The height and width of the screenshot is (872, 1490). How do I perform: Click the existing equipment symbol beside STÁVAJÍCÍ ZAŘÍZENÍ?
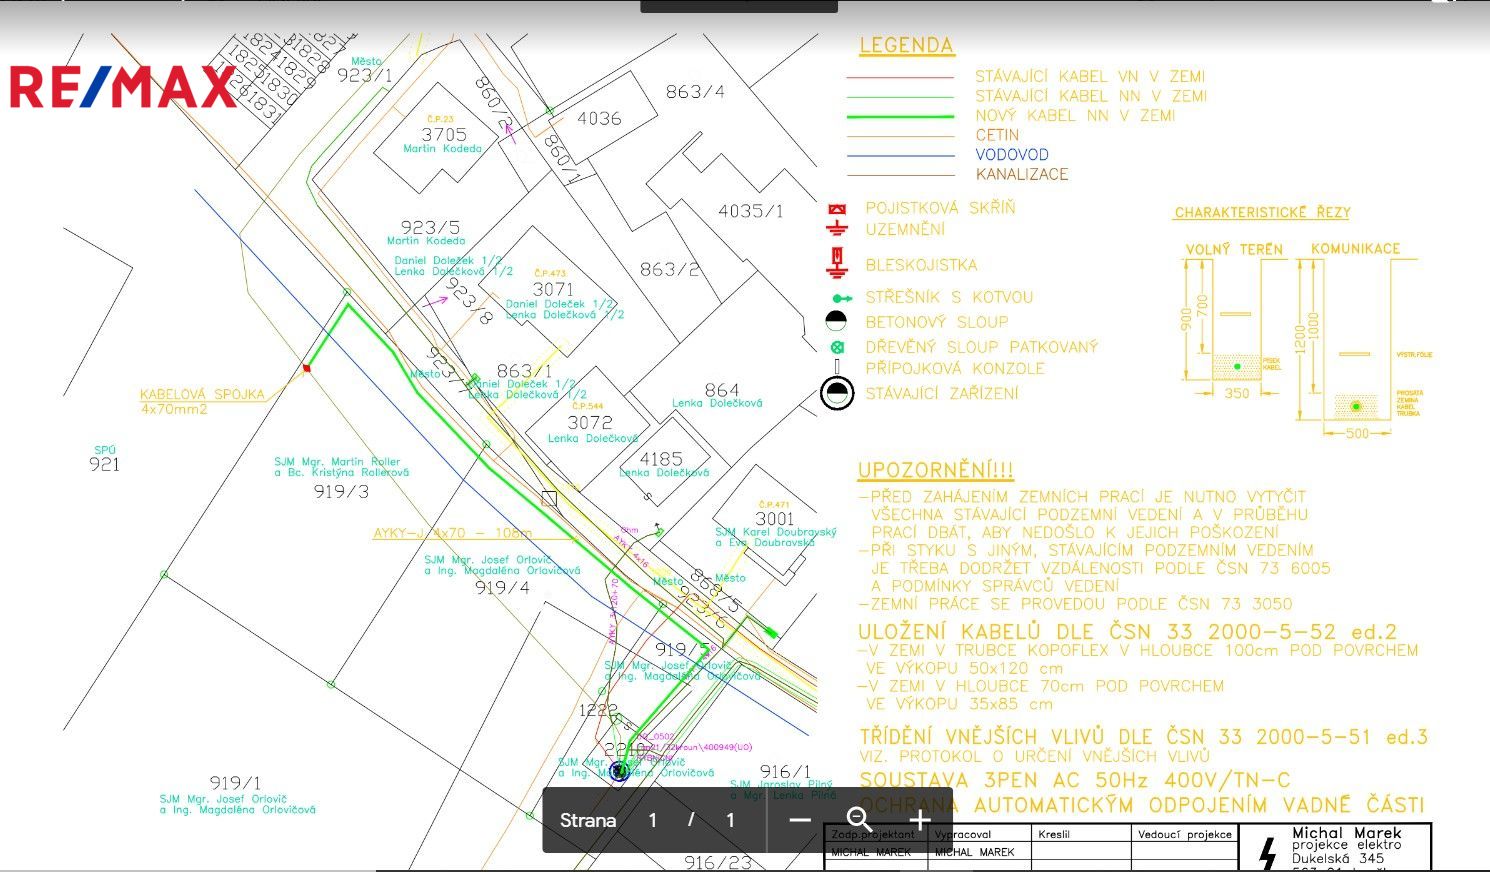point(837,393)
